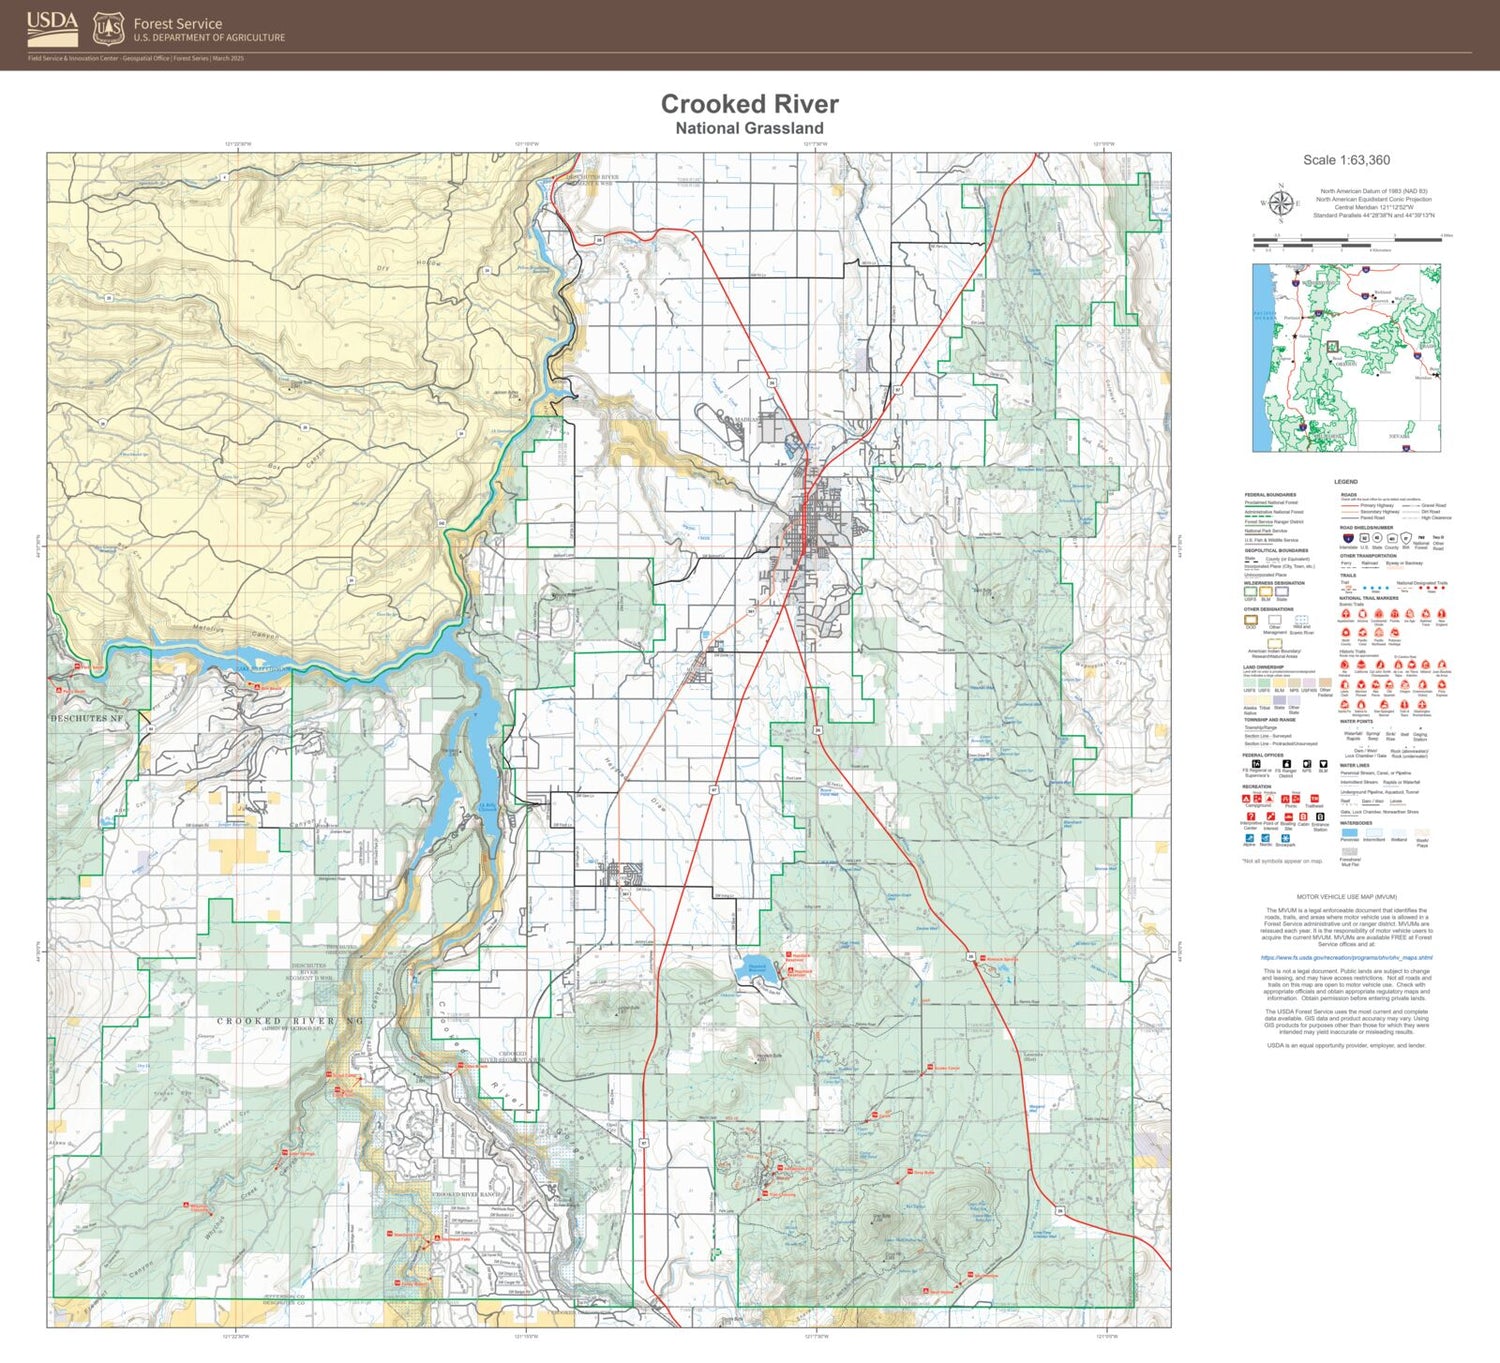Click the Boating Site icon
The image size is (1500, 1363).
tap(1289, 817)
